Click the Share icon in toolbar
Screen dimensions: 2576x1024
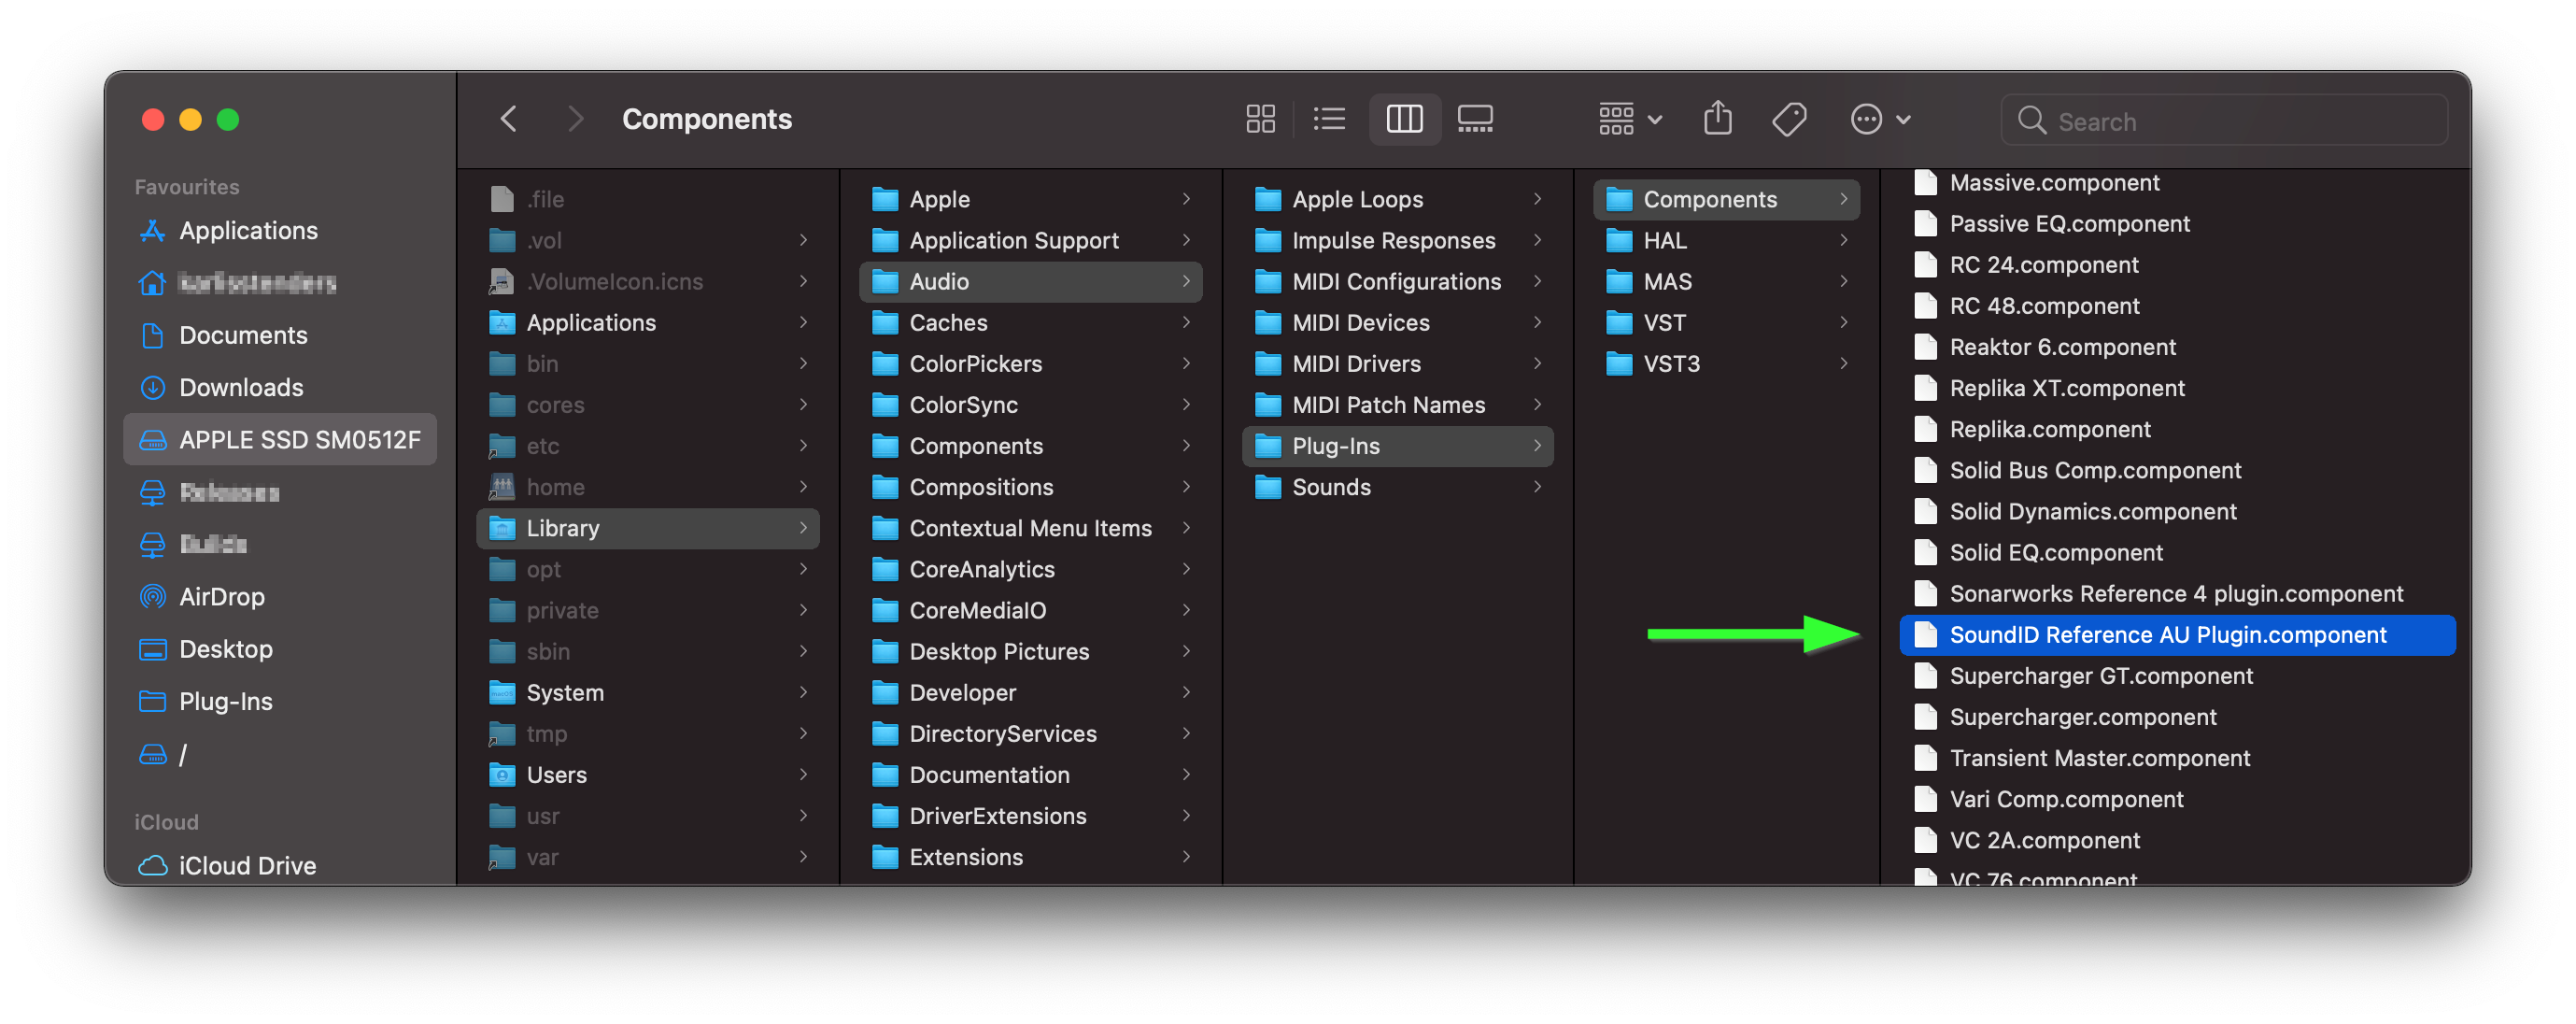(1718, 119)
